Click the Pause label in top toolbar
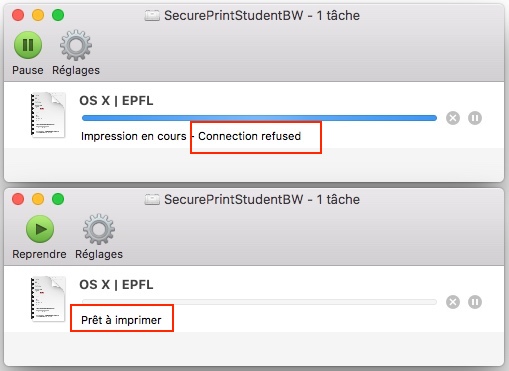The width and height of the screenshot is (509, 371). coord(28,70)
